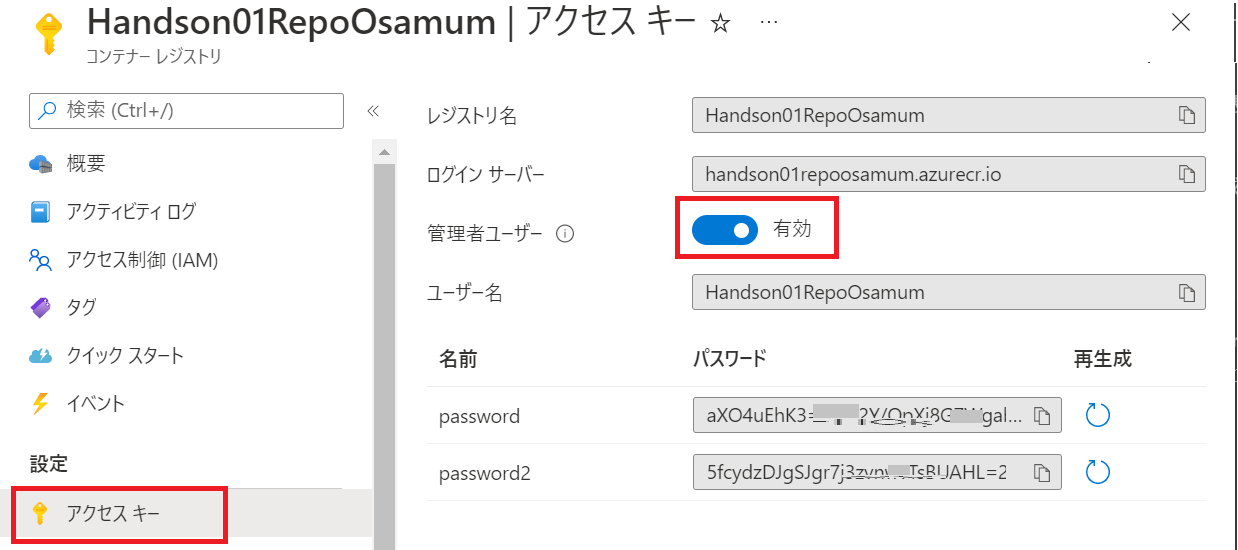This screenshot has width=1238, height=550.
Task: Show info tooltip for 管理者ユーザー
Action: [564, 234]
